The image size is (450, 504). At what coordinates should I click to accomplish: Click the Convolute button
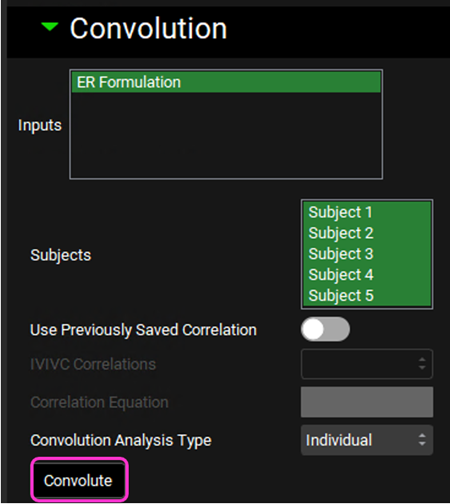(79, 480)
